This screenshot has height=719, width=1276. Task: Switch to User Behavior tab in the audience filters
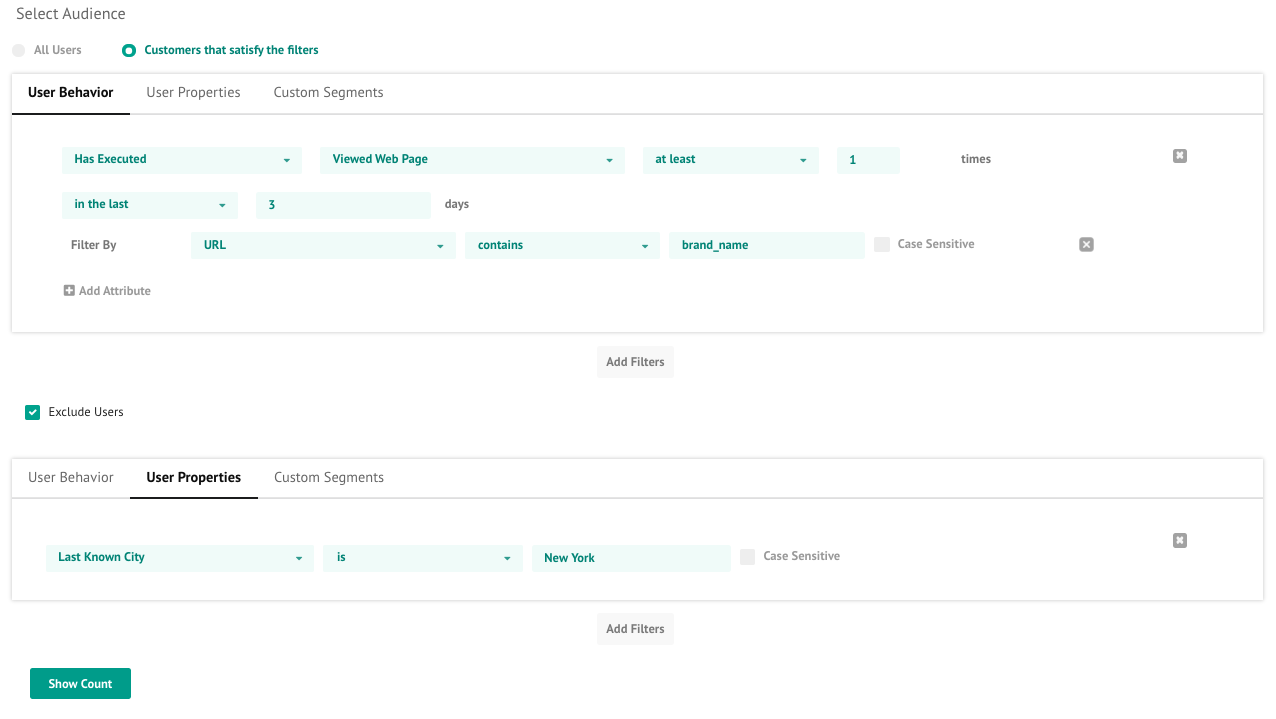tap(71, 93)
